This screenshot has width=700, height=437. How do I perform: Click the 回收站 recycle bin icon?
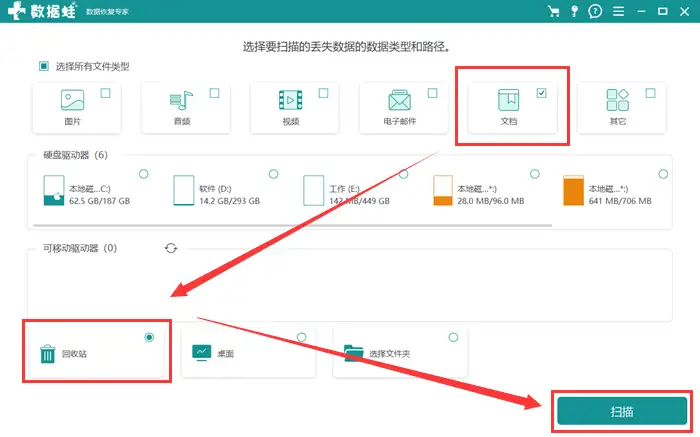click(x=48, y=354)
